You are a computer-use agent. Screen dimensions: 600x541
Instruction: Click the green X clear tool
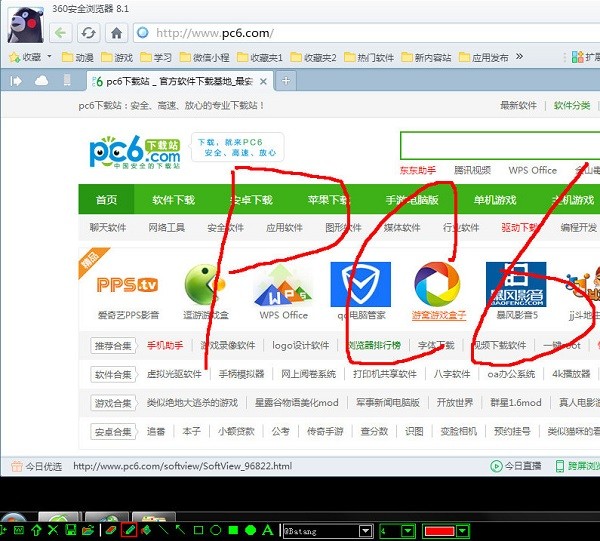[x=53, y=530]
